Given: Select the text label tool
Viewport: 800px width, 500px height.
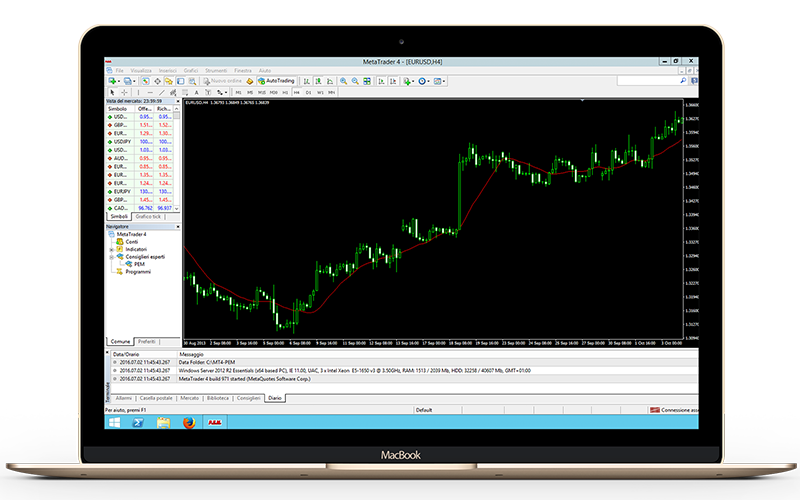Looking at the screenshot, I should tap(208, 92).
